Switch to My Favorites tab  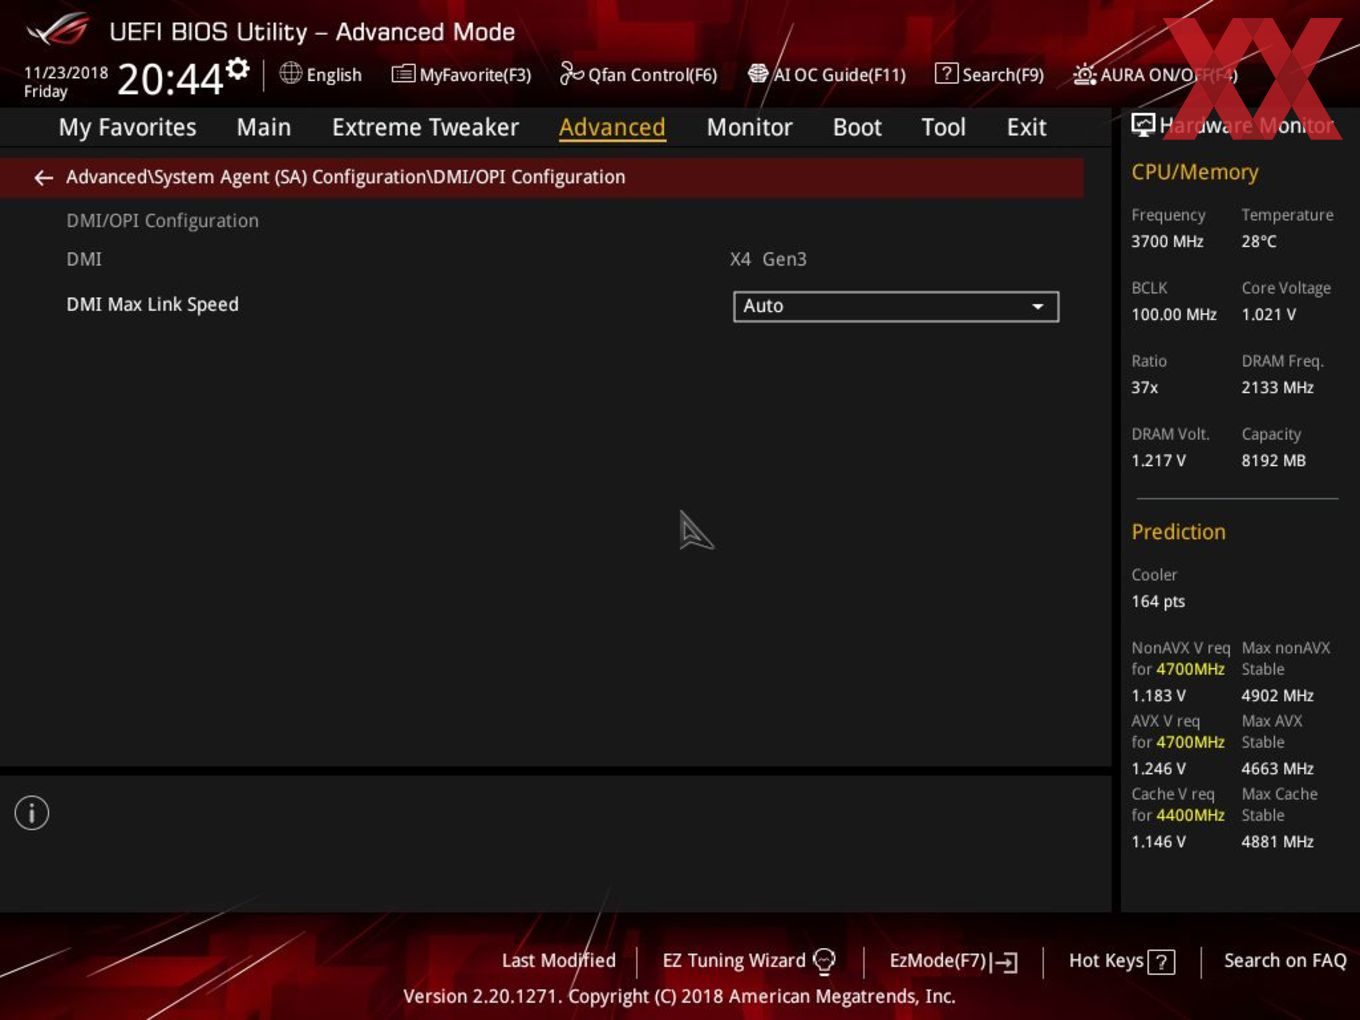tap(127, 127)
